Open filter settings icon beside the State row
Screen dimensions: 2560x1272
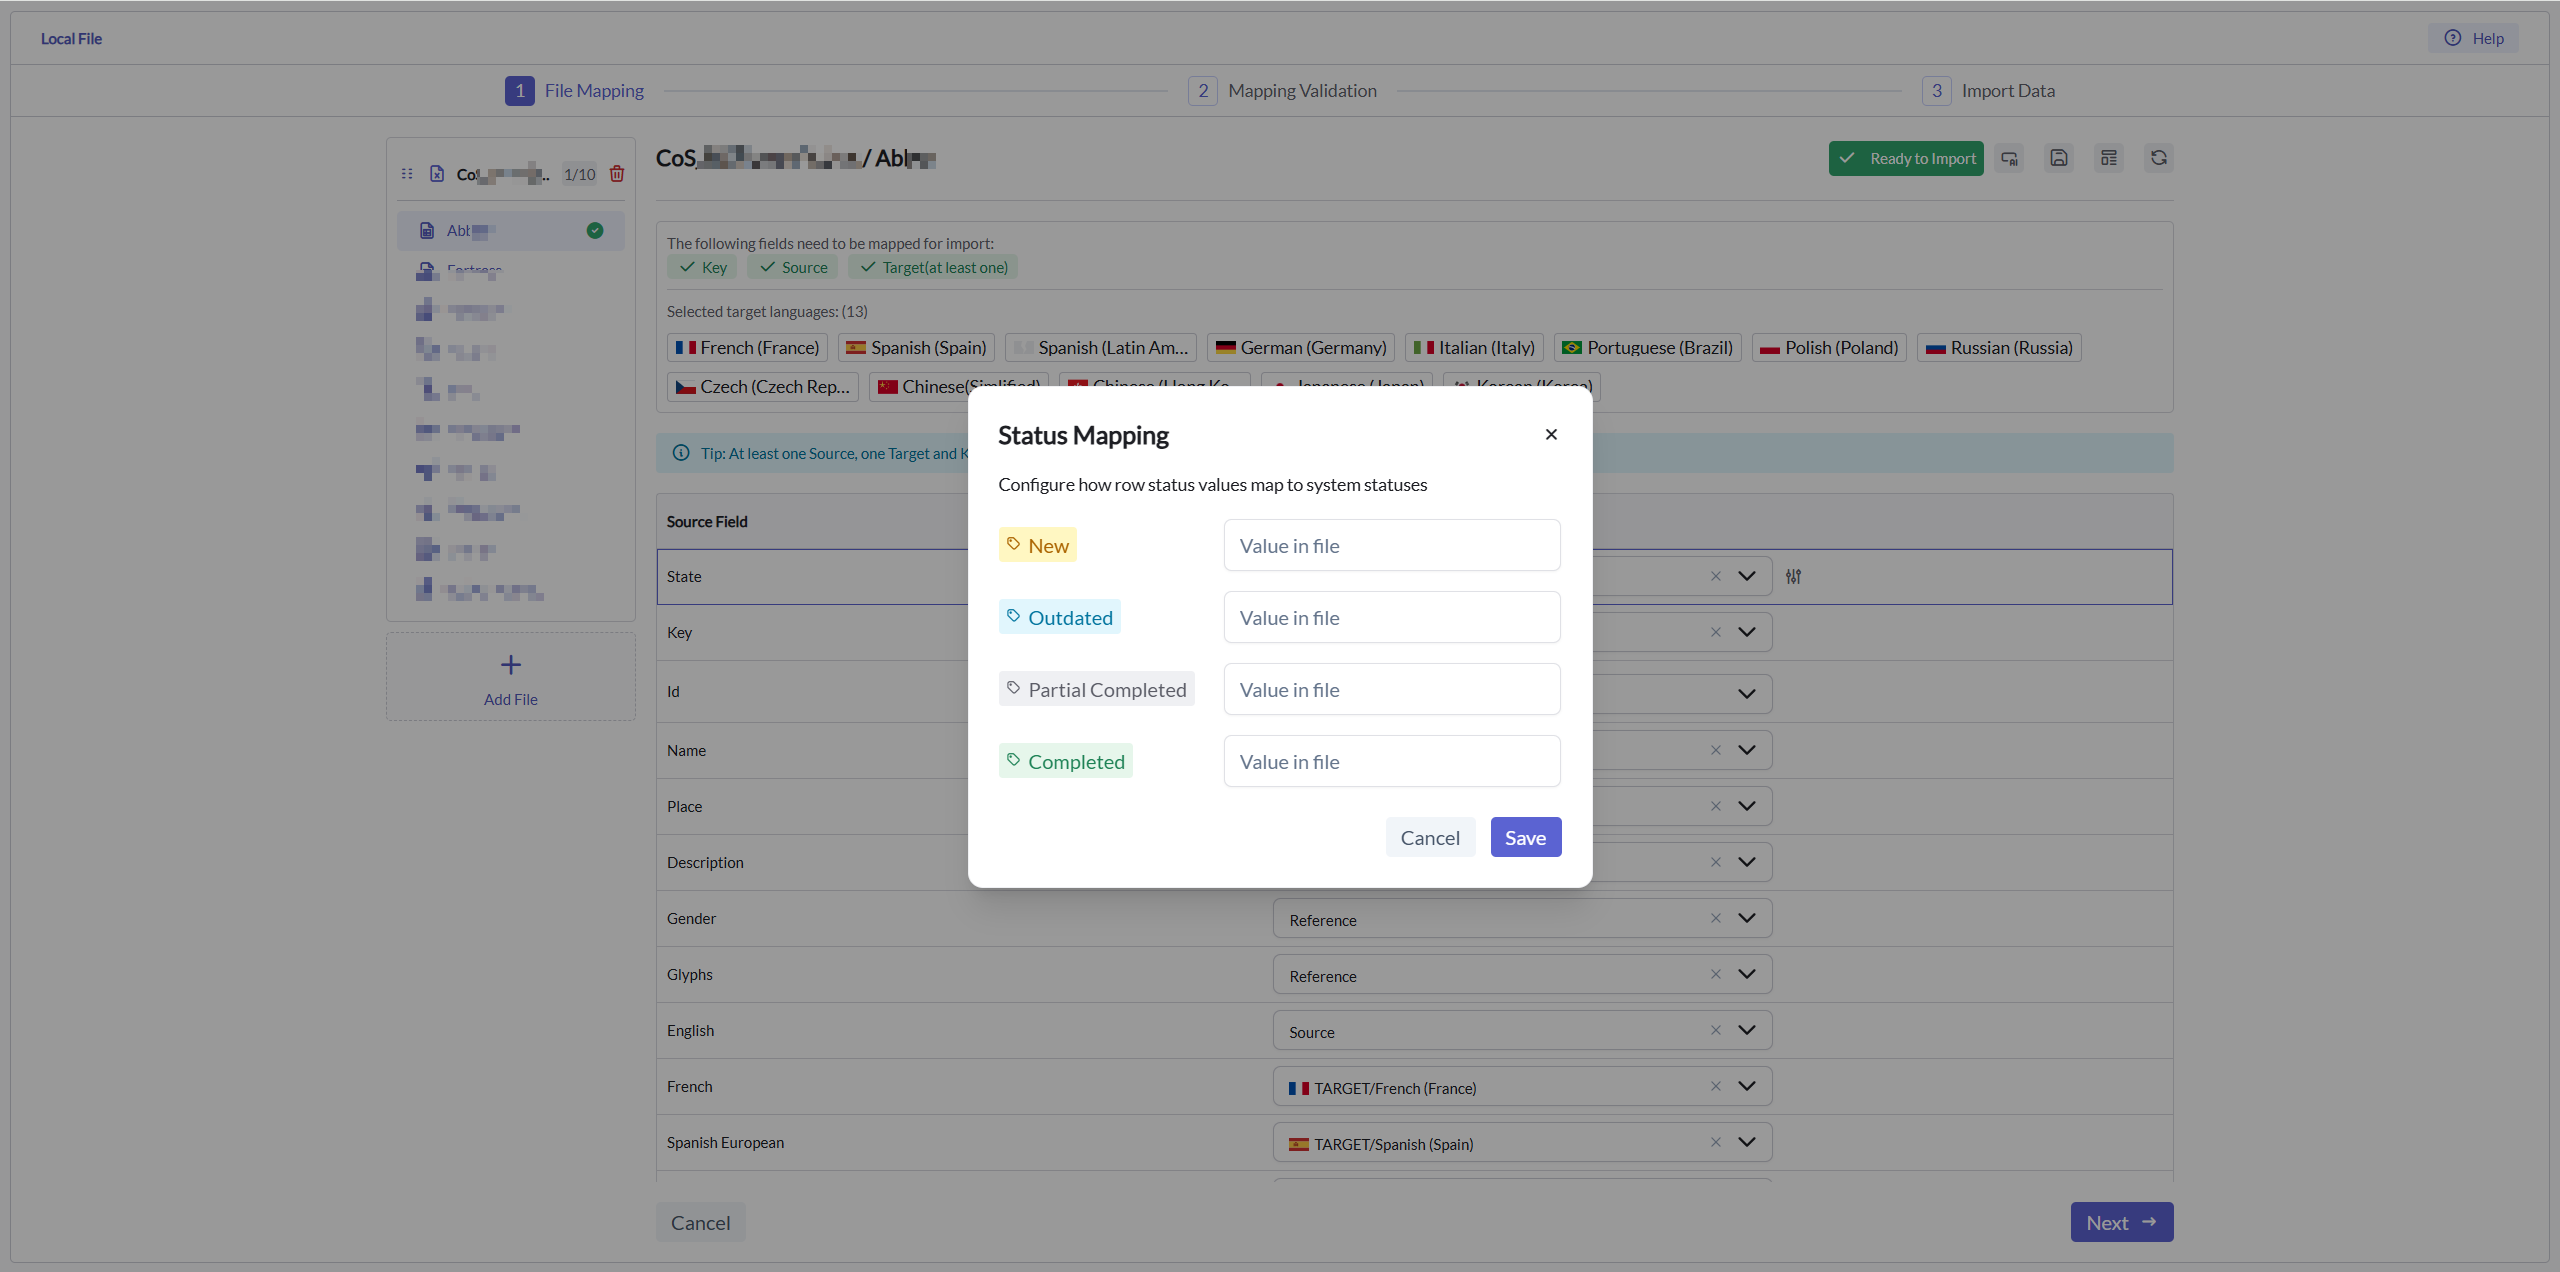coord(1792,576)
